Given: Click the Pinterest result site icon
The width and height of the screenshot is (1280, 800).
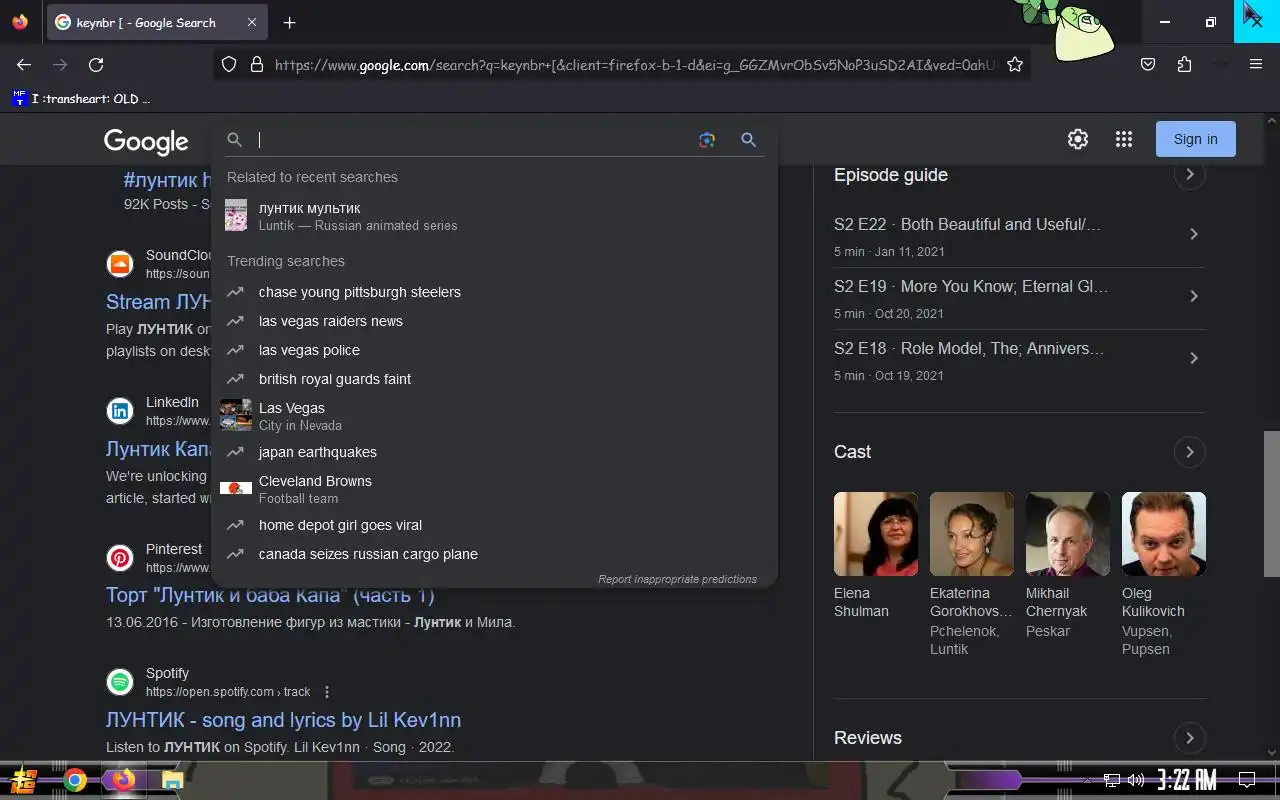Looking at the screenshot, I should coord(120,558).
